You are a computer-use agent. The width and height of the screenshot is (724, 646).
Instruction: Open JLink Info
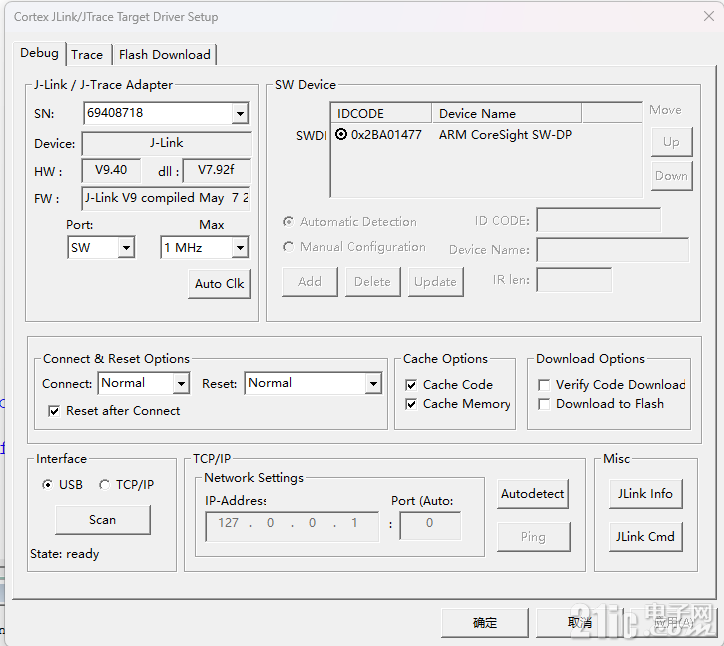[646, 494]
